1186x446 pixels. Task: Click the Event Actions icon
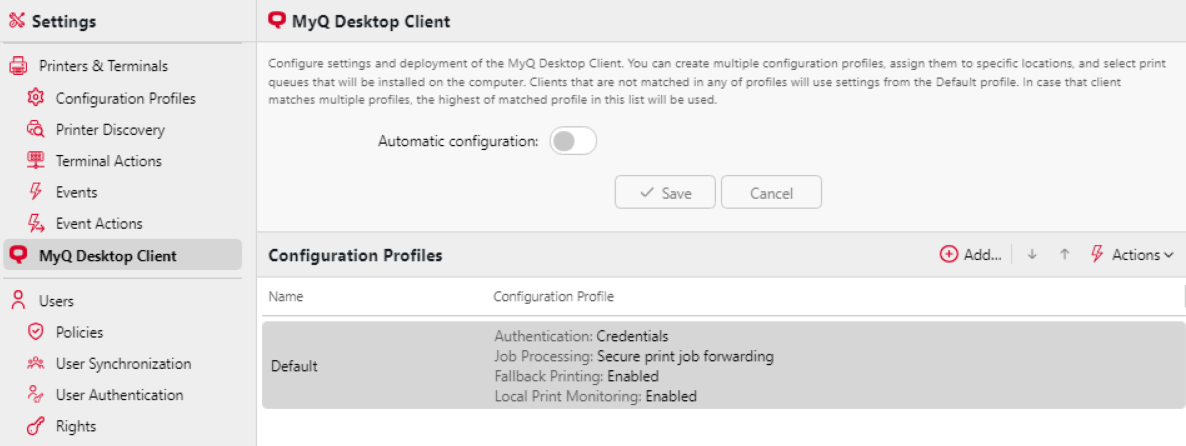click(x=36, y=223)
